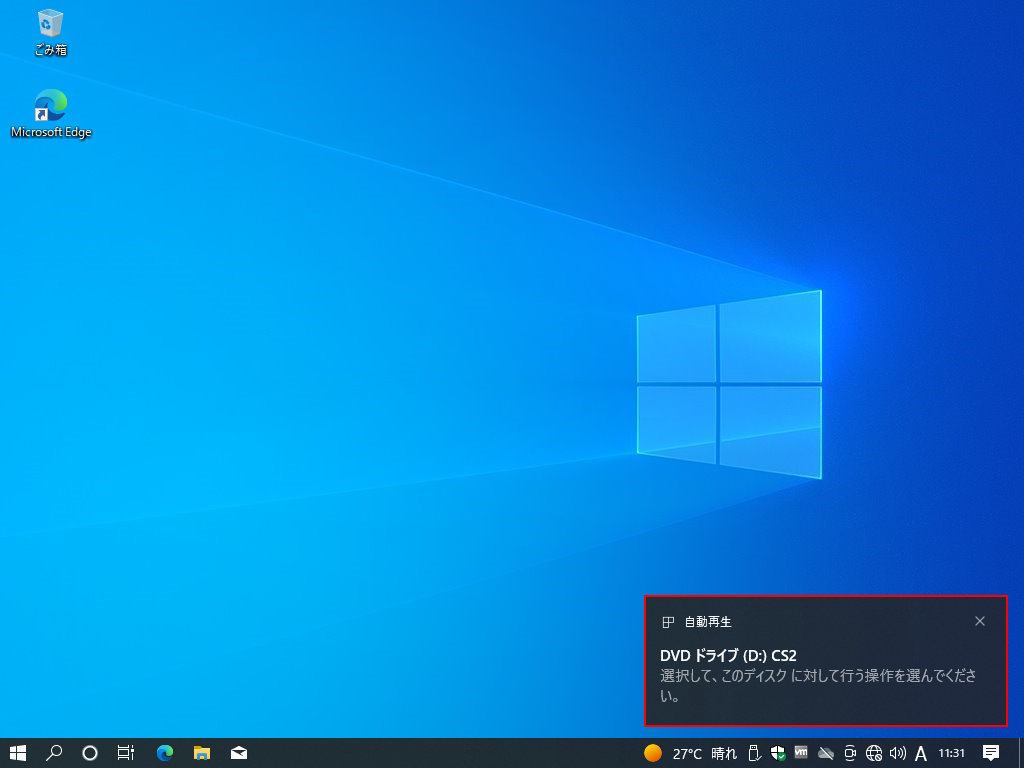Open Task View from the taskbar
This screenshot has width=1024, height=768.
pos(125,753)
